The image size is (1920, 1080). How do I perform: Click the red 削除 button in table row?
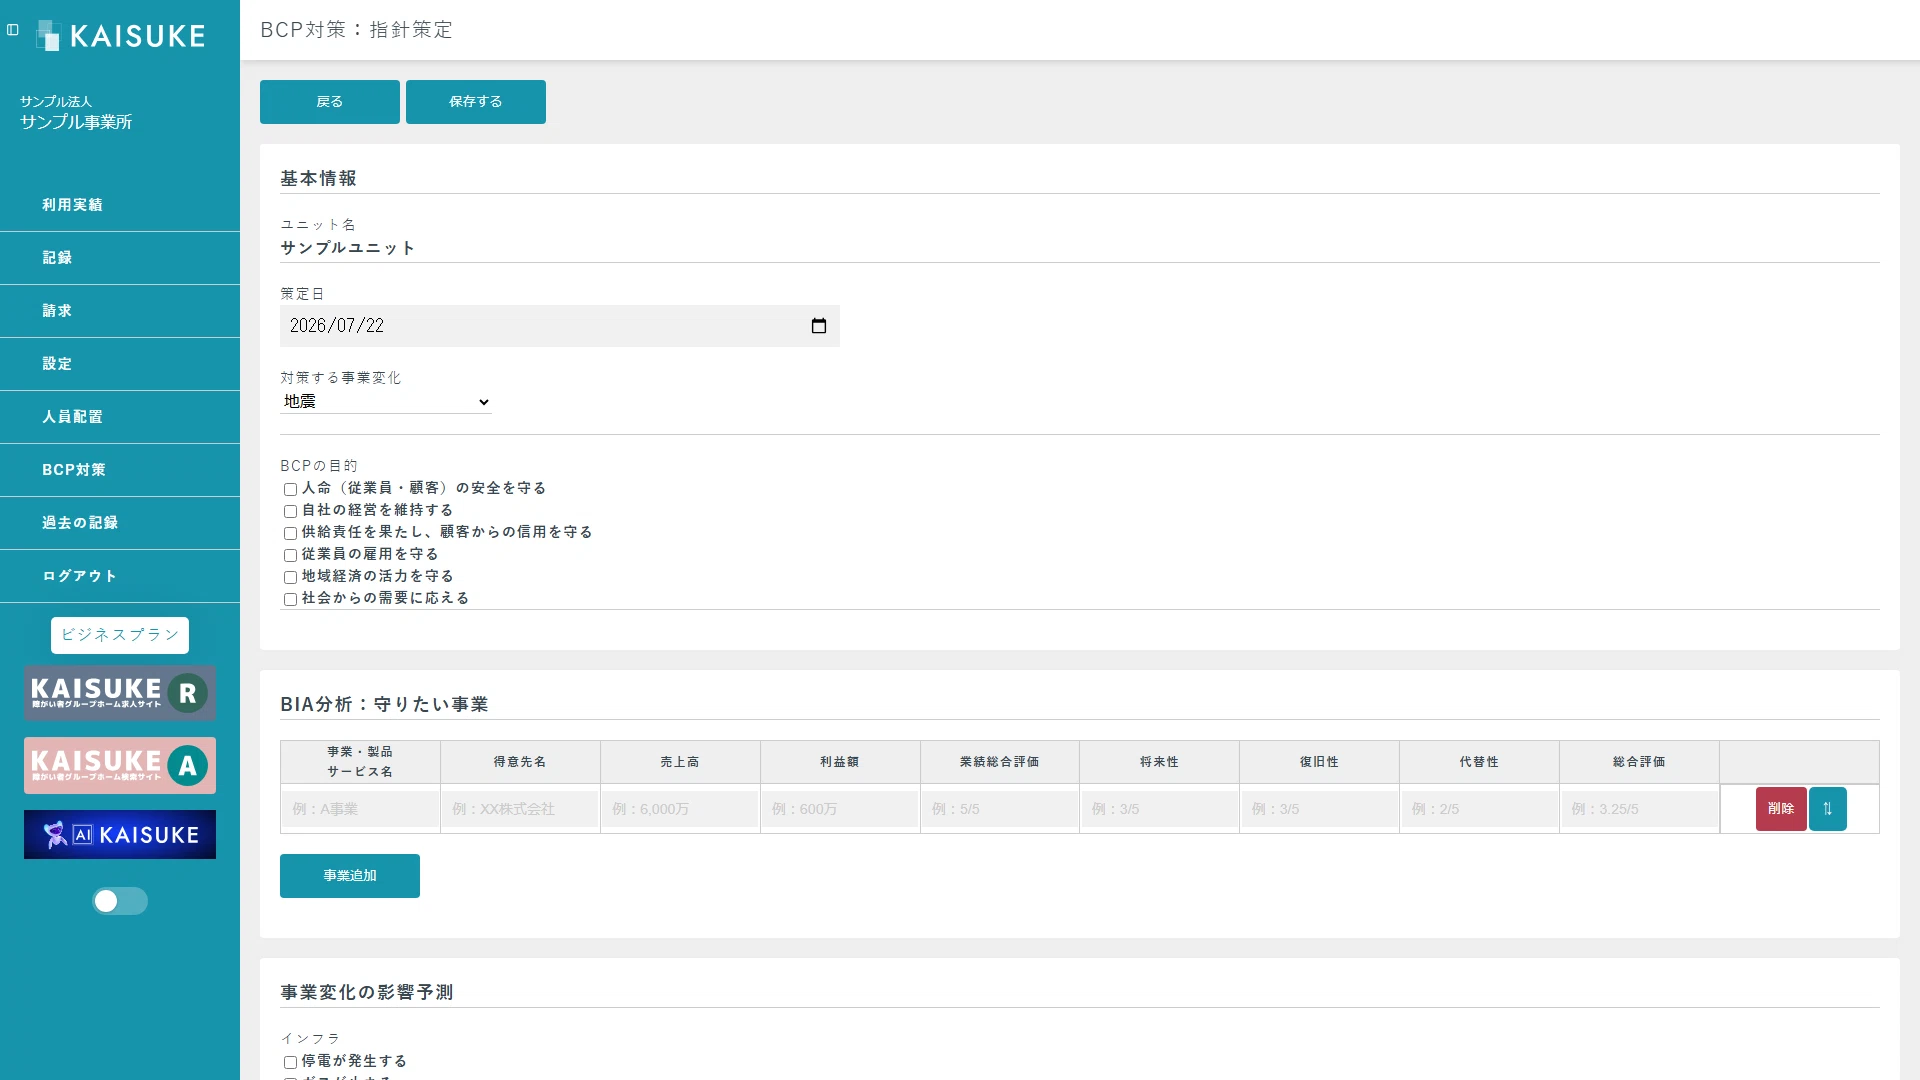(1780, 809)
